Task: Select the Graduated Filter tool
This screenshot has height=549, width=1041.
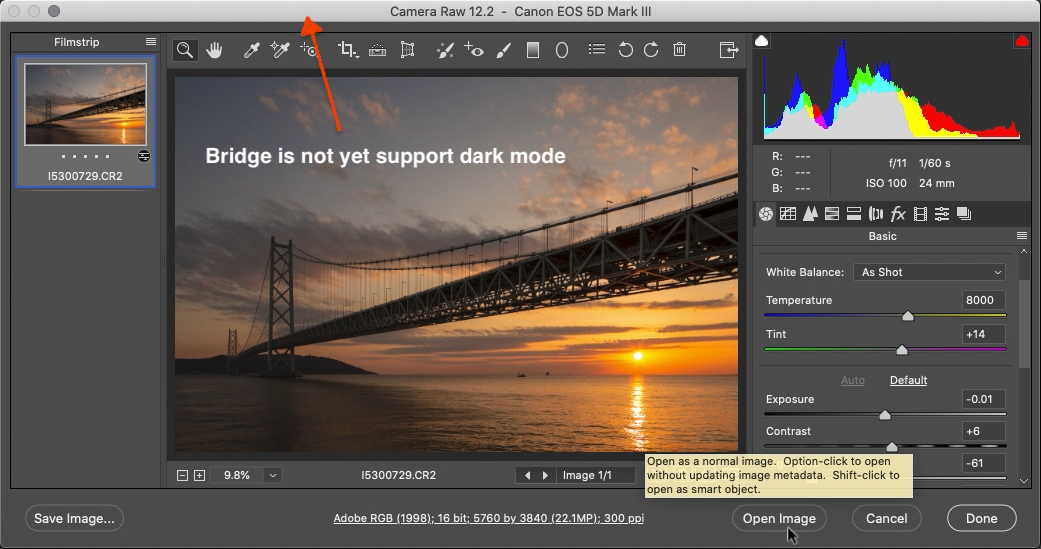Action: (532, 50)
